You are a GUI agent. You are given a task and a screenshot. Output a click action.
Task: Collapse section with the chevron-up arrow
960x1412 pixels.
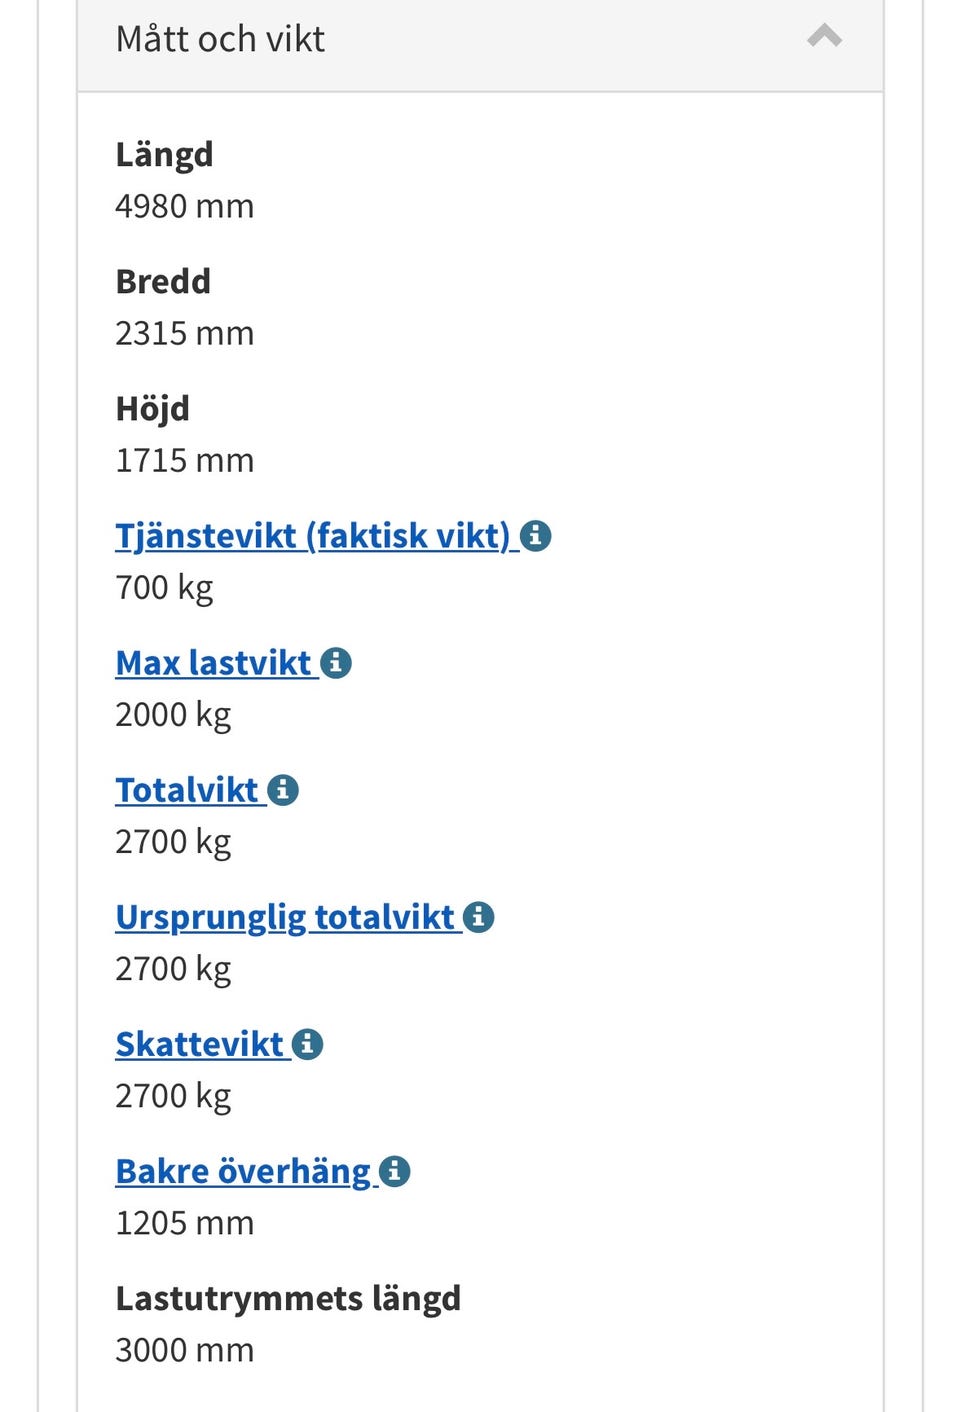tap(824, 38)
